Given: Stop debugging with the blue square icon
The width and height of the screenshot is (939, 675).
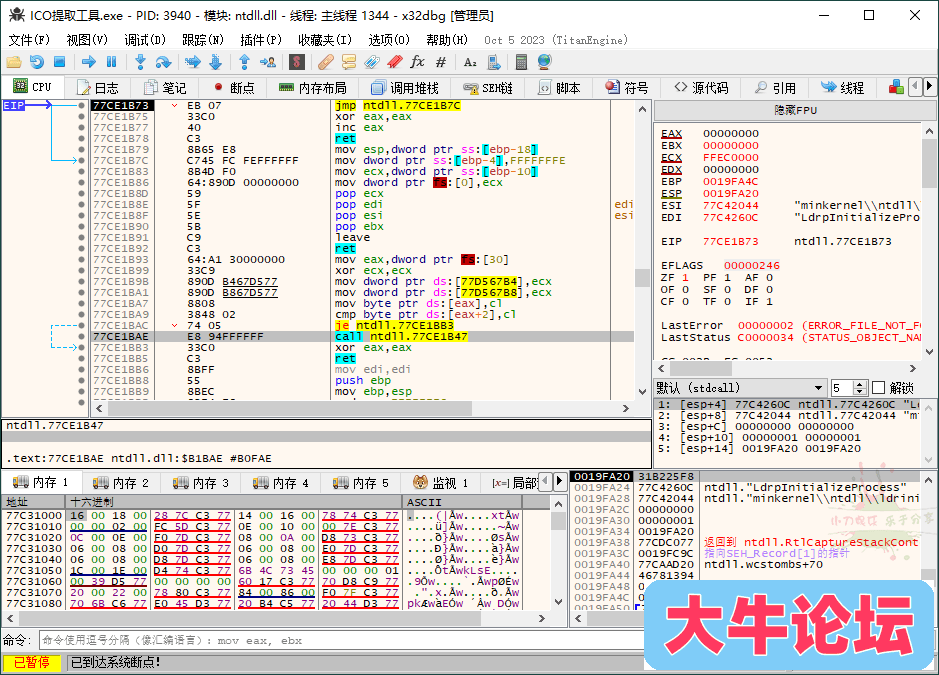Looking at the screenshot, I should (x=59, y=62).
